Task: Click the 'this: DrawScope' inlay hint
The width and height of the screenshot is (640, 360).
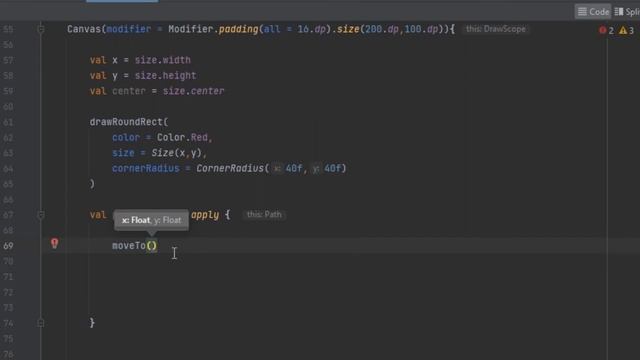Action: [496, 29]
